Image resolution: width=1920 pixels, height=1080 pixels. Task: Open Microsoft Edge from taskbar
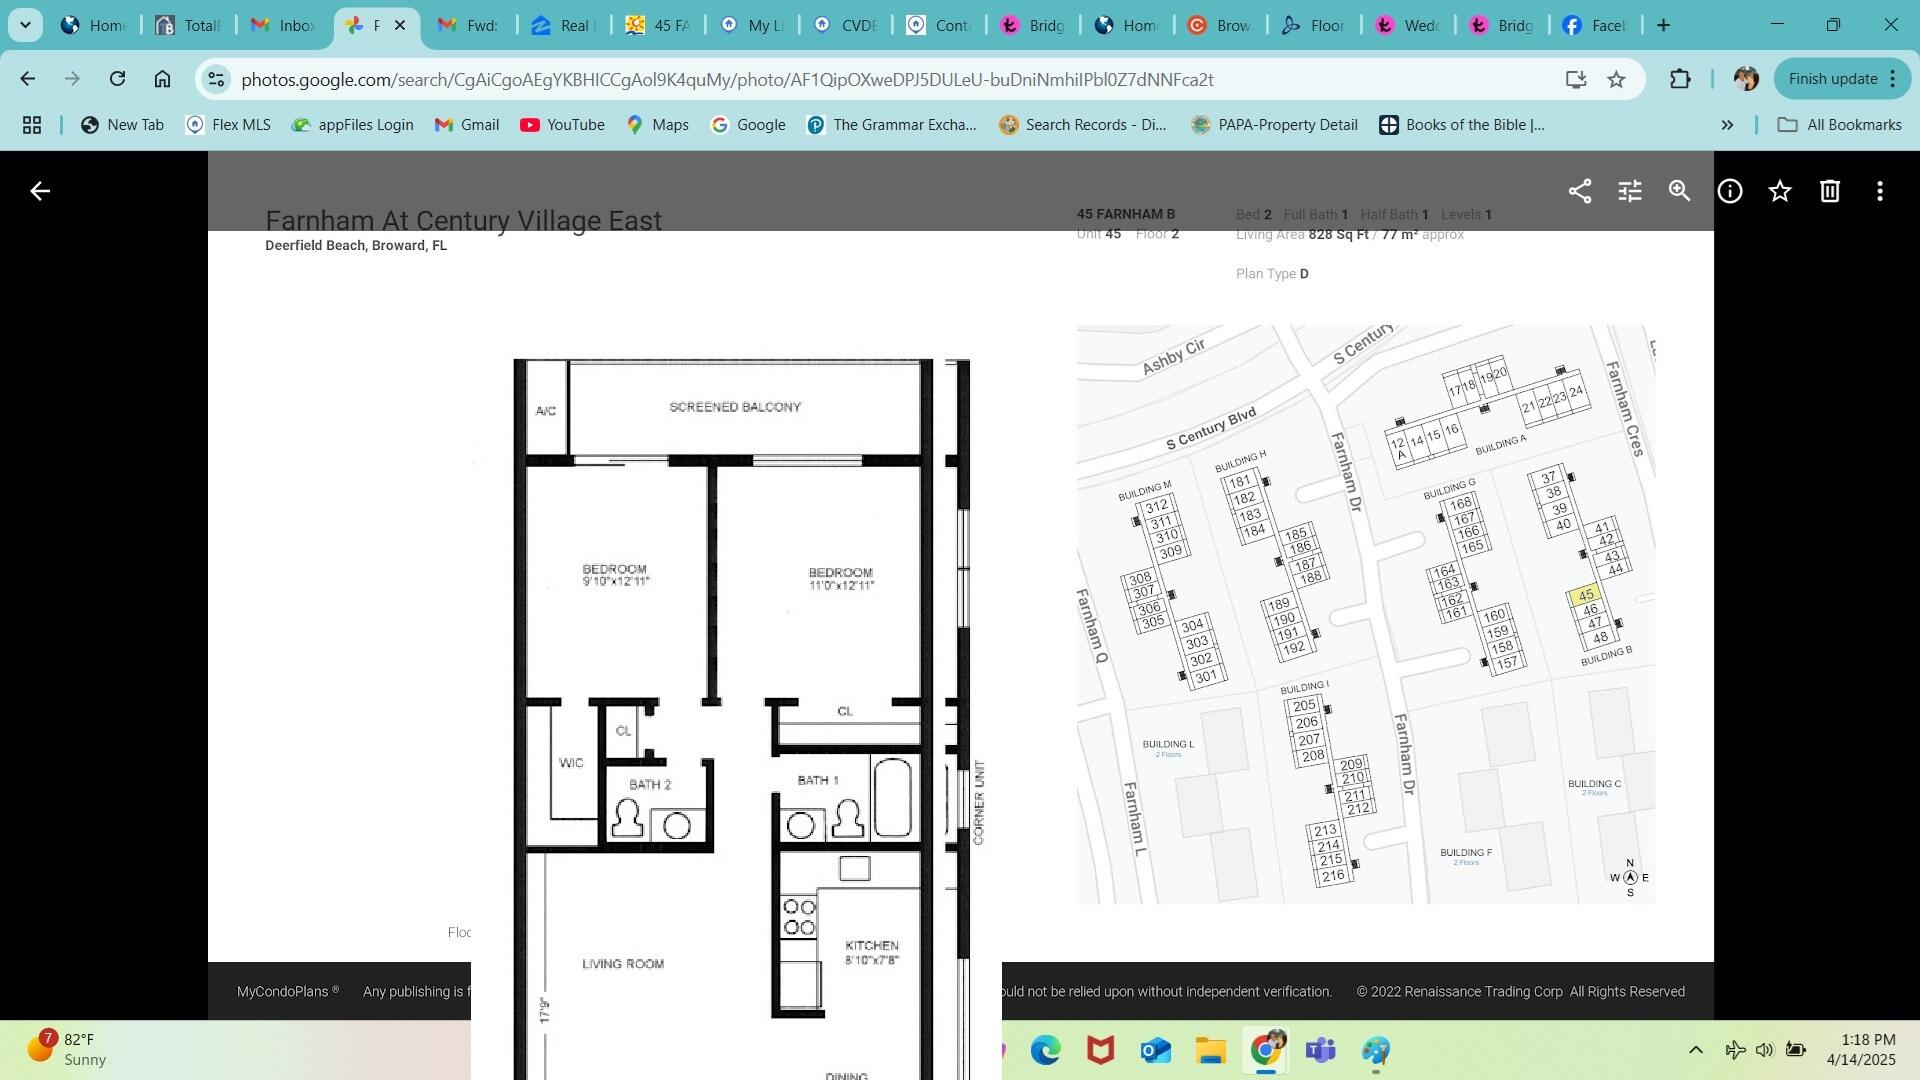1045,1050
